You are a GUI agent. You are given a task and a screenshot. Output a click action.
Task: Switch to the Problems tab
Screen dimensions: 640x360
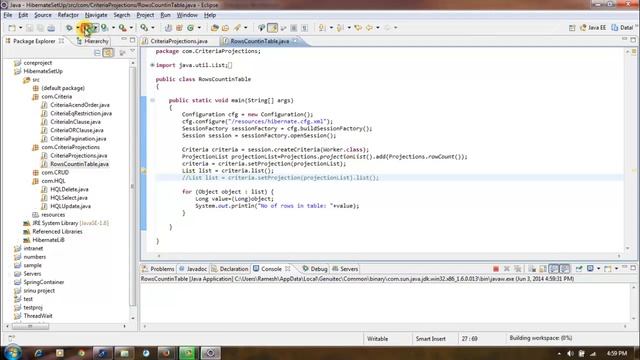coord(158,269)
